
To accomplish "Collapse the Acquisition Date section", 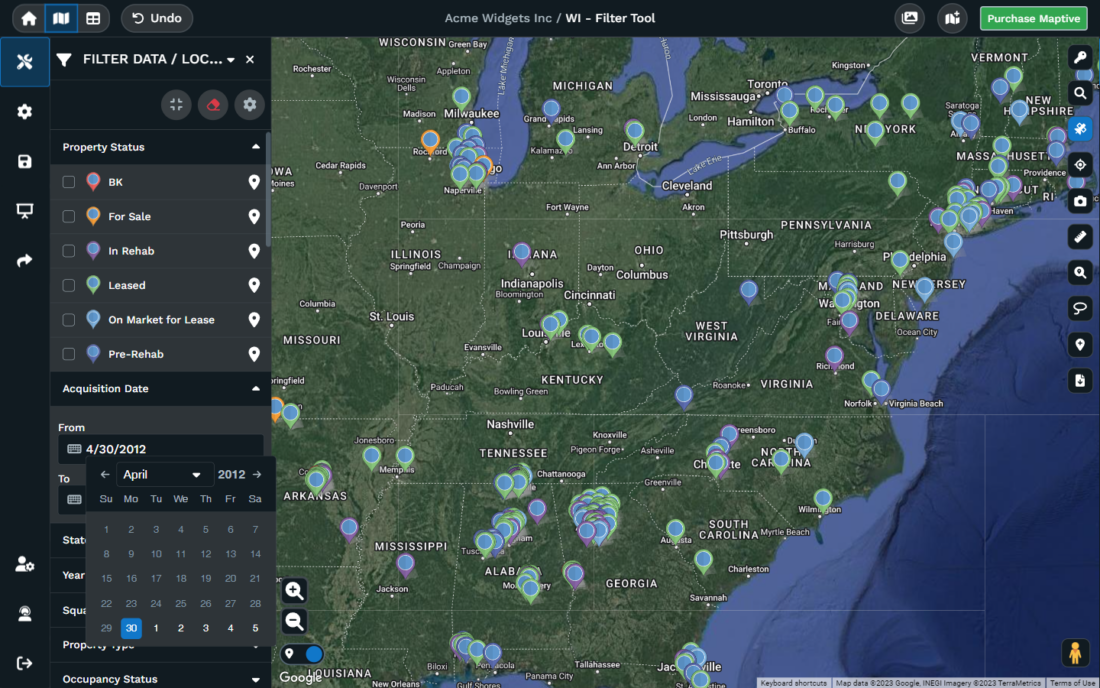I will [255, 388].
